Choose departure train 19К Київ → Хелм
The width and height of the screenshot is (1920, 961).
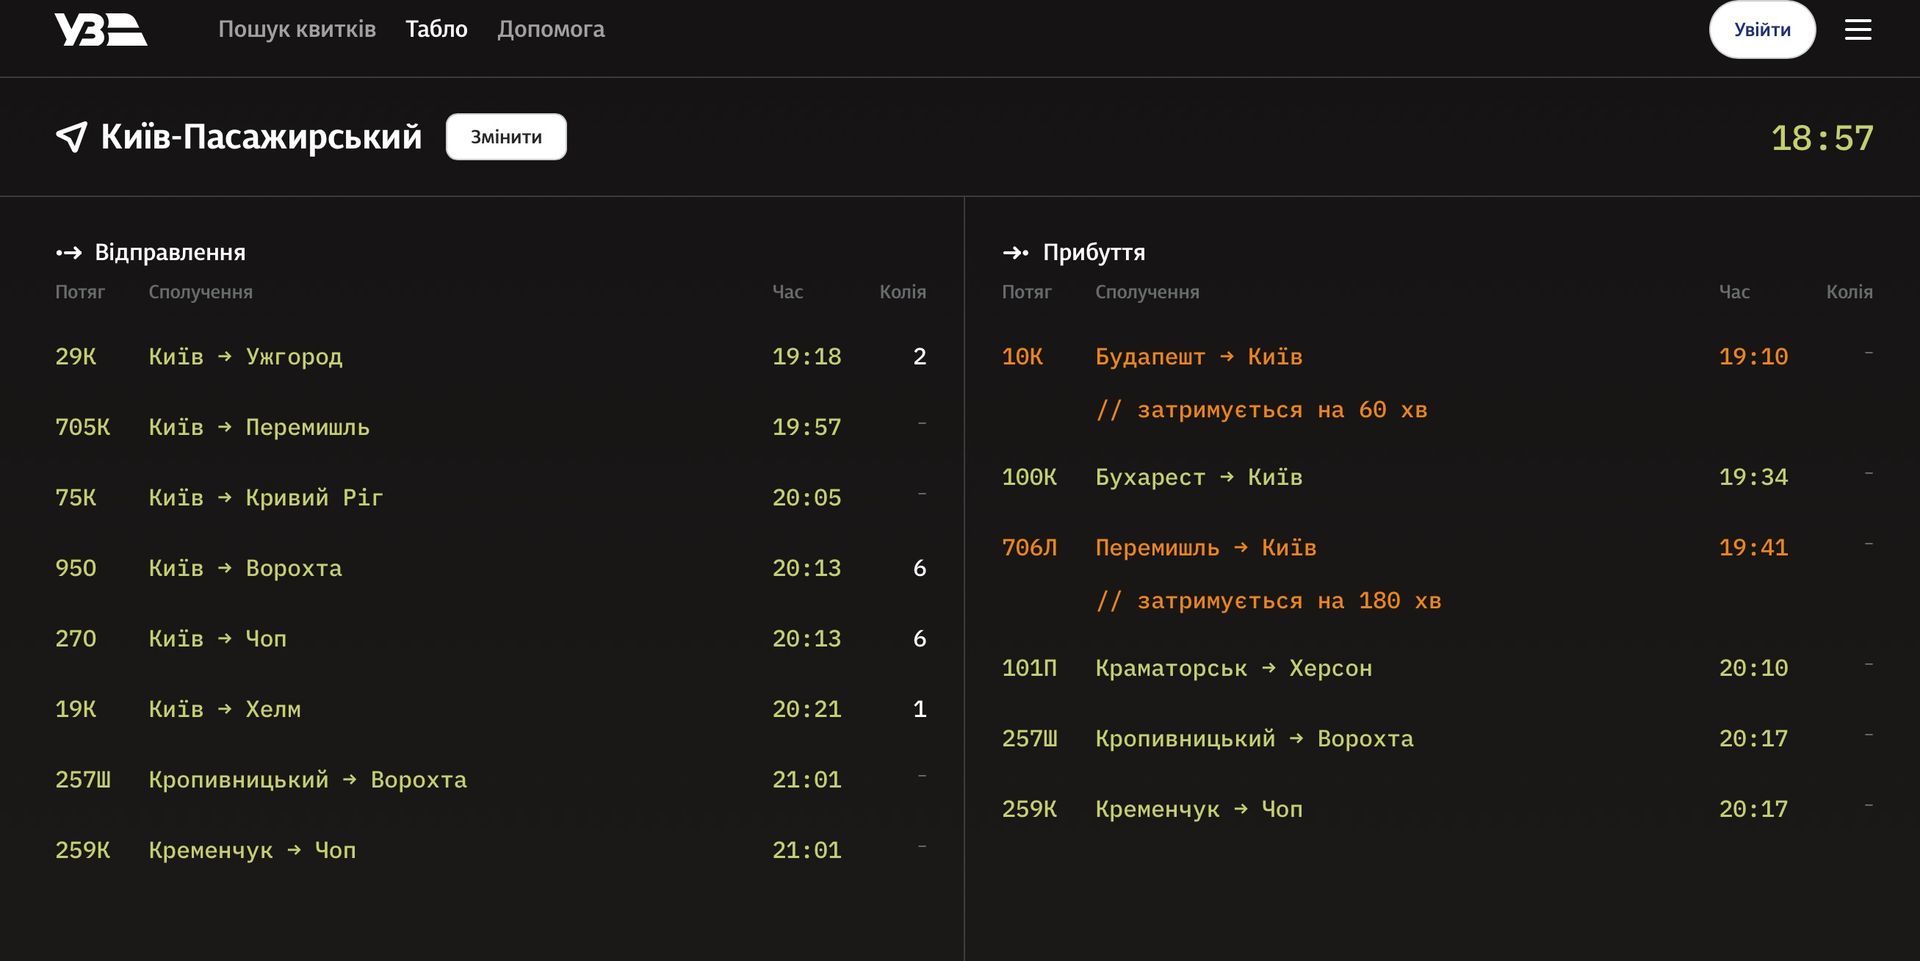pos(224,710)
